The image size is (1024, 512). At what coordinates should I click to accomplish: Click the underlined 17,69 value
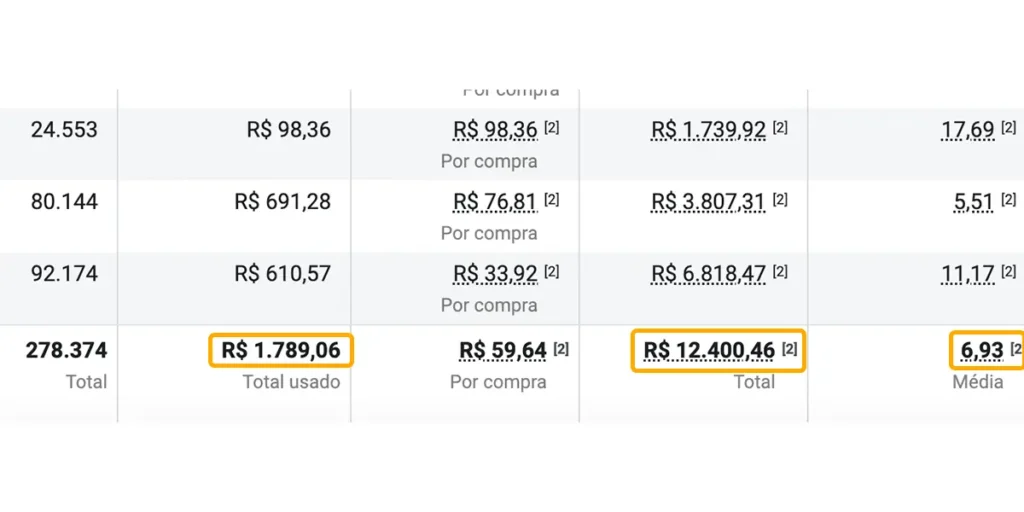(x=967, y=130)
